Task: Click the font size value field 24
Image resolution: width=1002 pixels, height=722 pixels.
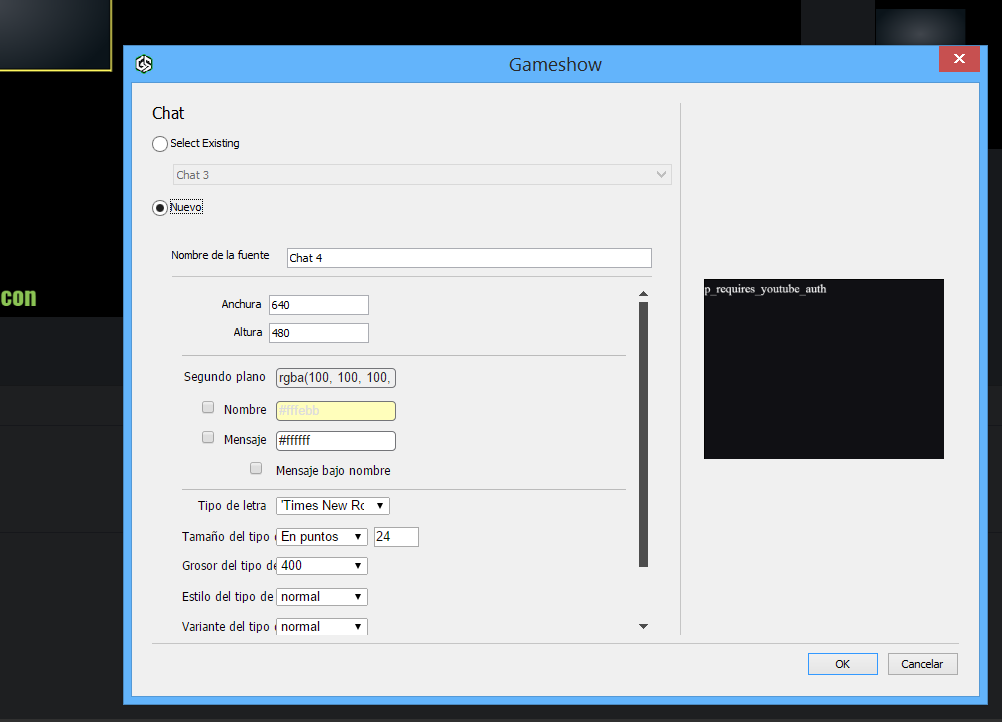Action: click(396, 537)
